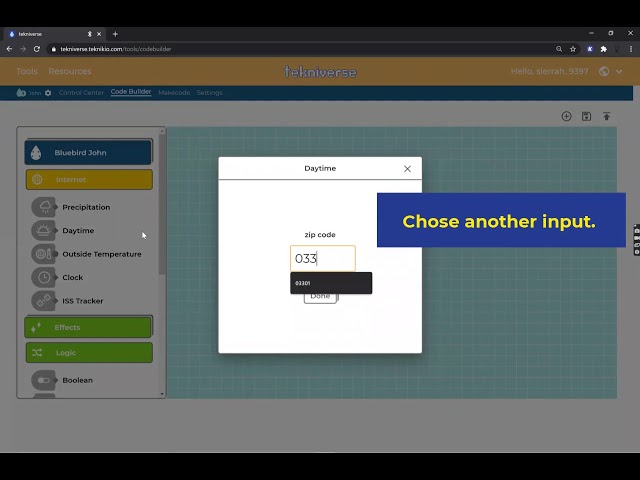The height and width of the screenshot is (480, 640).
Task: Select the Boolean toggle block icon
Action: [44, 380]
